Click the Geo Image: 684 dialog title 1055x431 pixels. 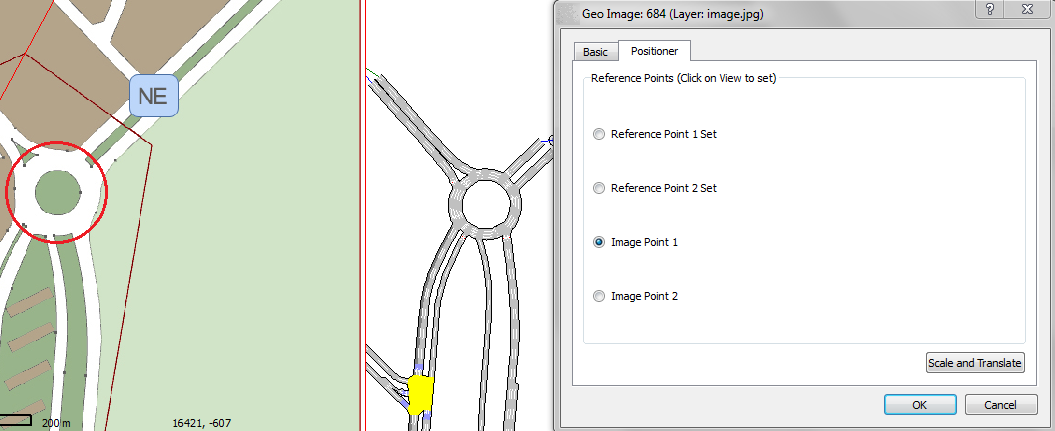pos(672,13)
